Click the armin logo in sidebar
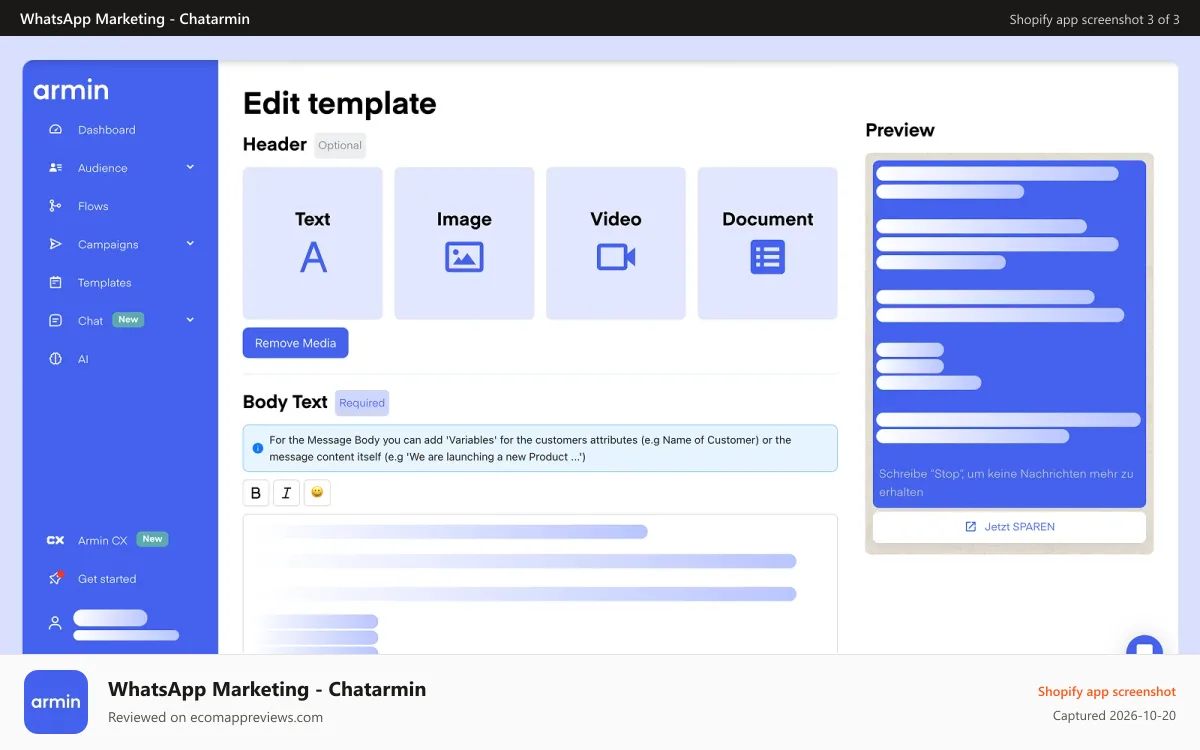Image resolution: width=1200 pixels, height=750 pixels. [x=71, y=90]
